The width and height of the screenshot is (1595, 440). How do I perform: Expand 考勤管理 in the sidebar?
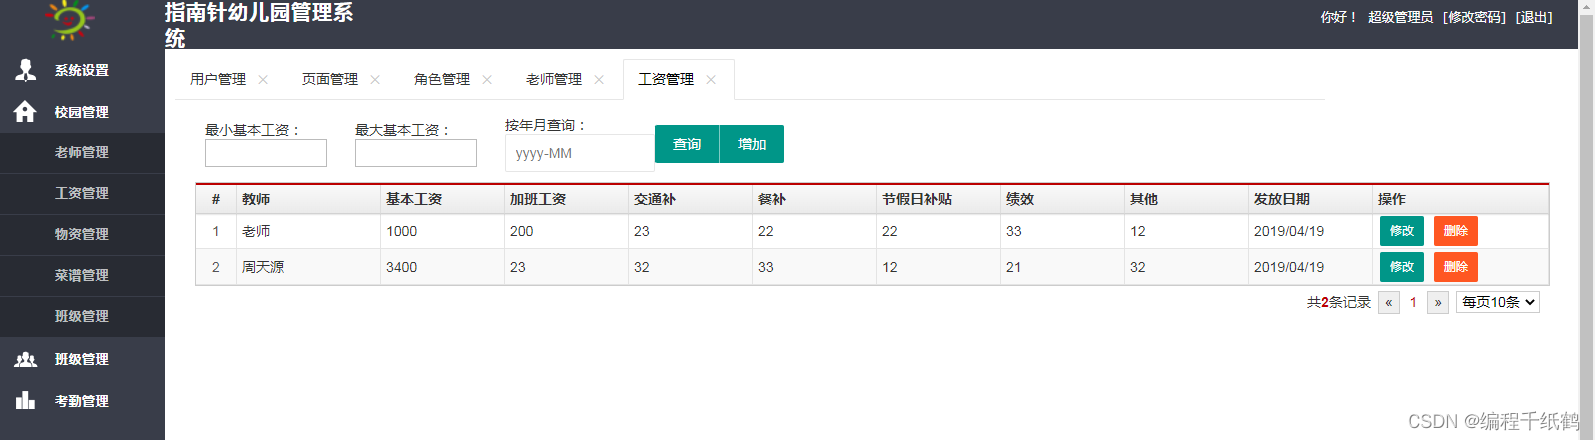pos(82,401)
